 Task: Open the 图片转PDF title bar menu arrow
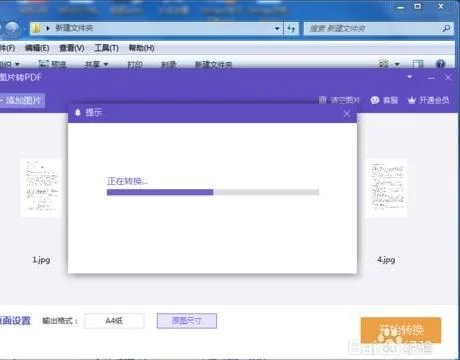point(410,77)
